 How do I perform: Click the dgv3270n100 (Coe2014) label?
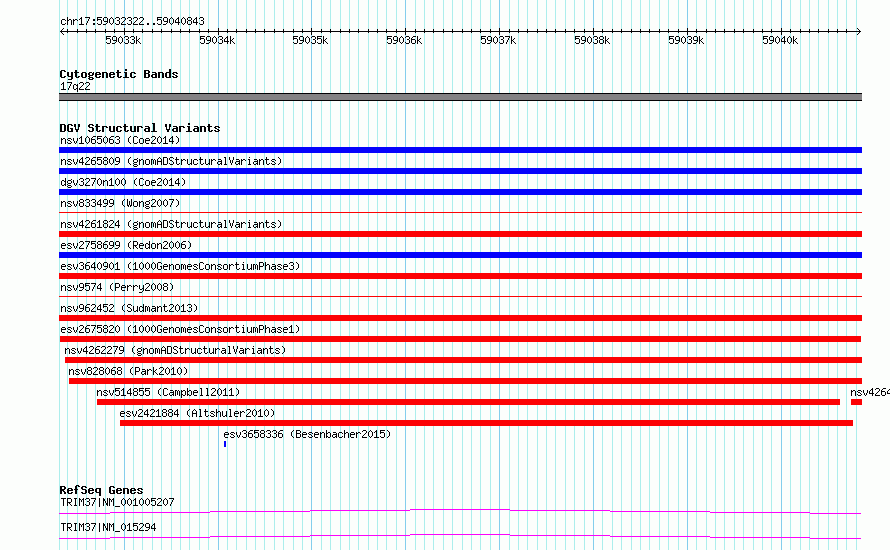tap(123, 182)
